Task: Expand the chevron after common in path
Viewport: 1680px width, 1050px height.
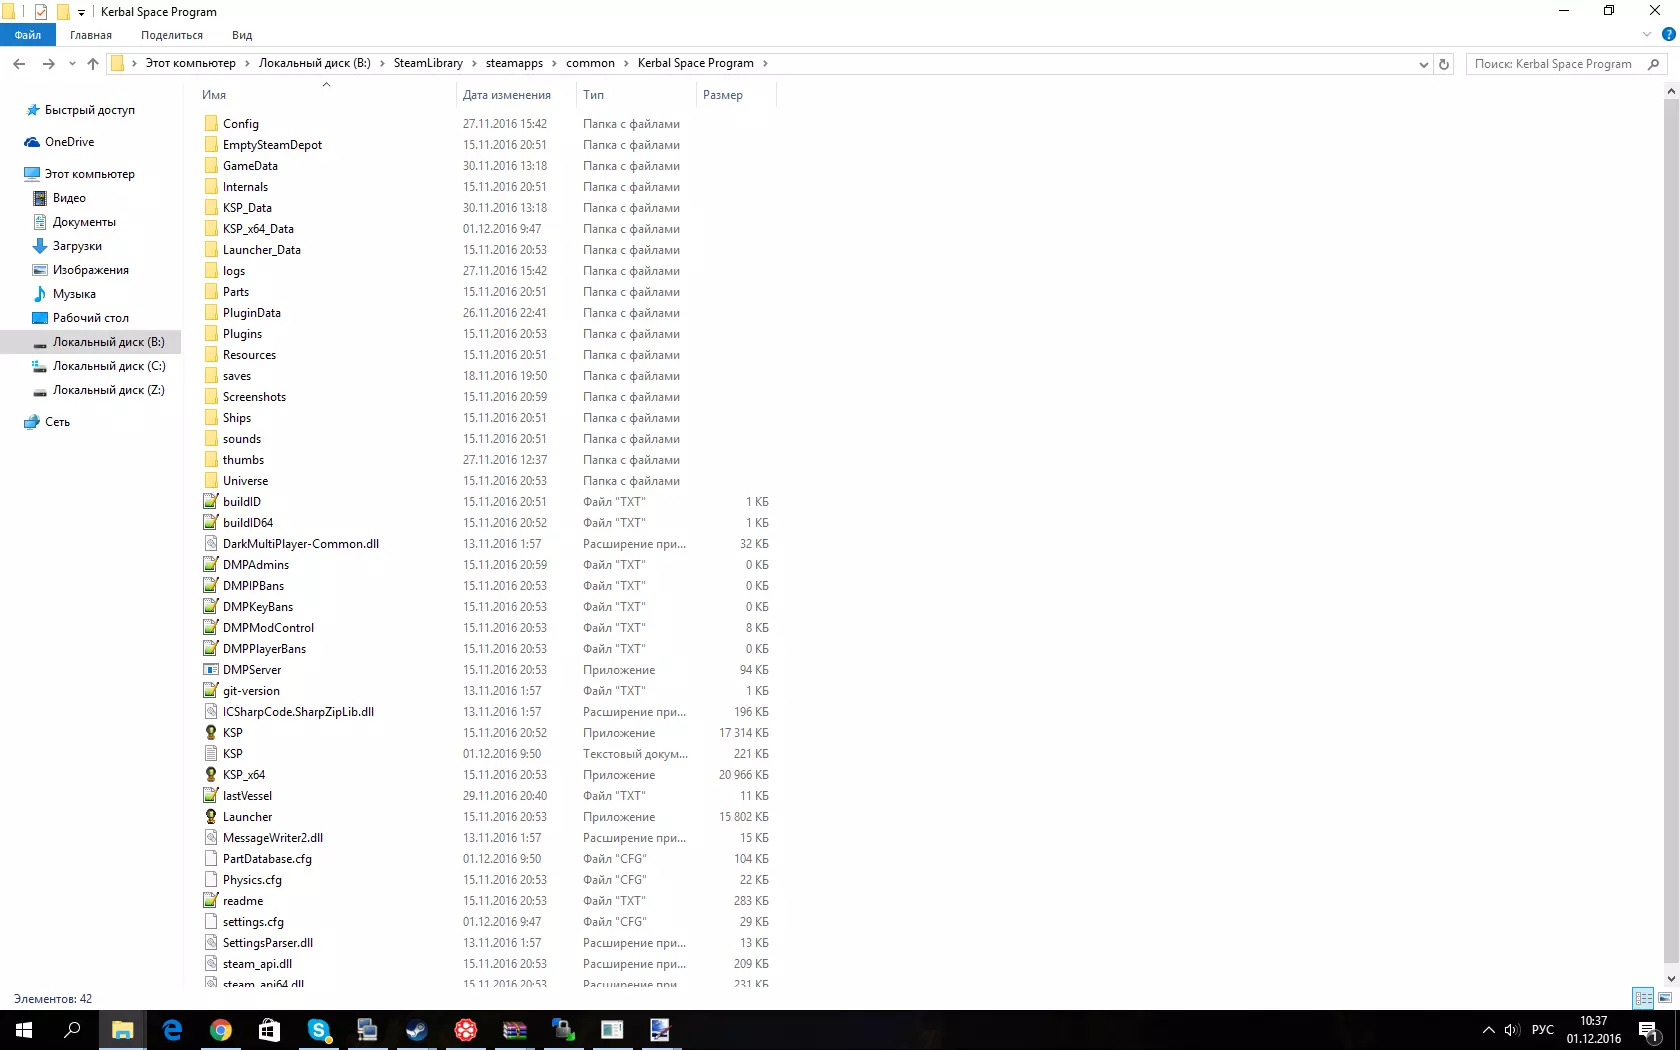Action: point(626,63)
